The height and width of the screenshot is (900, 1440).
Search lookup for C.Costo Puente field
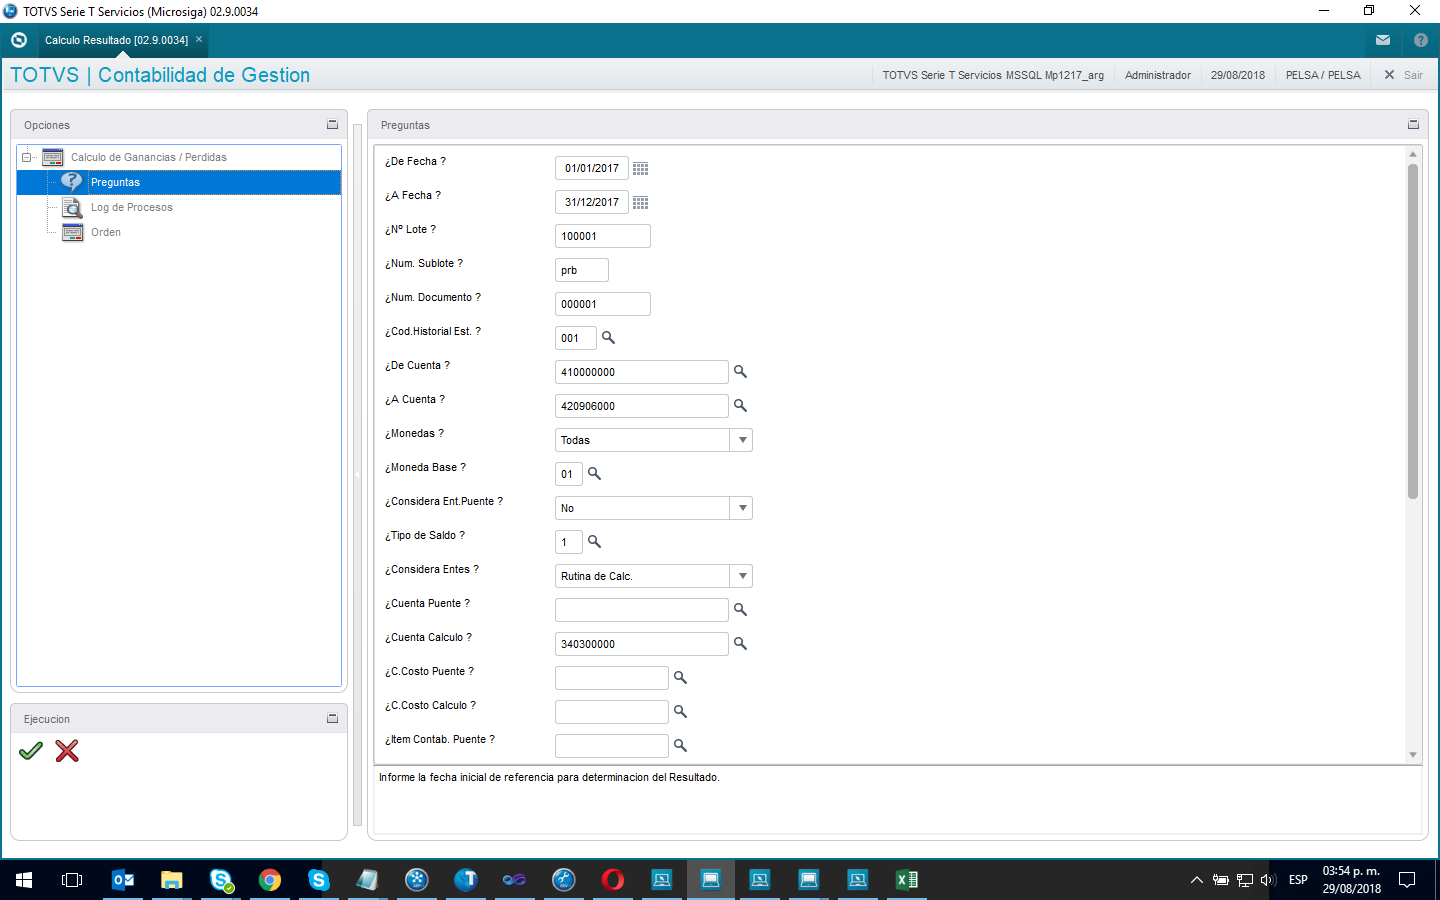680,678
